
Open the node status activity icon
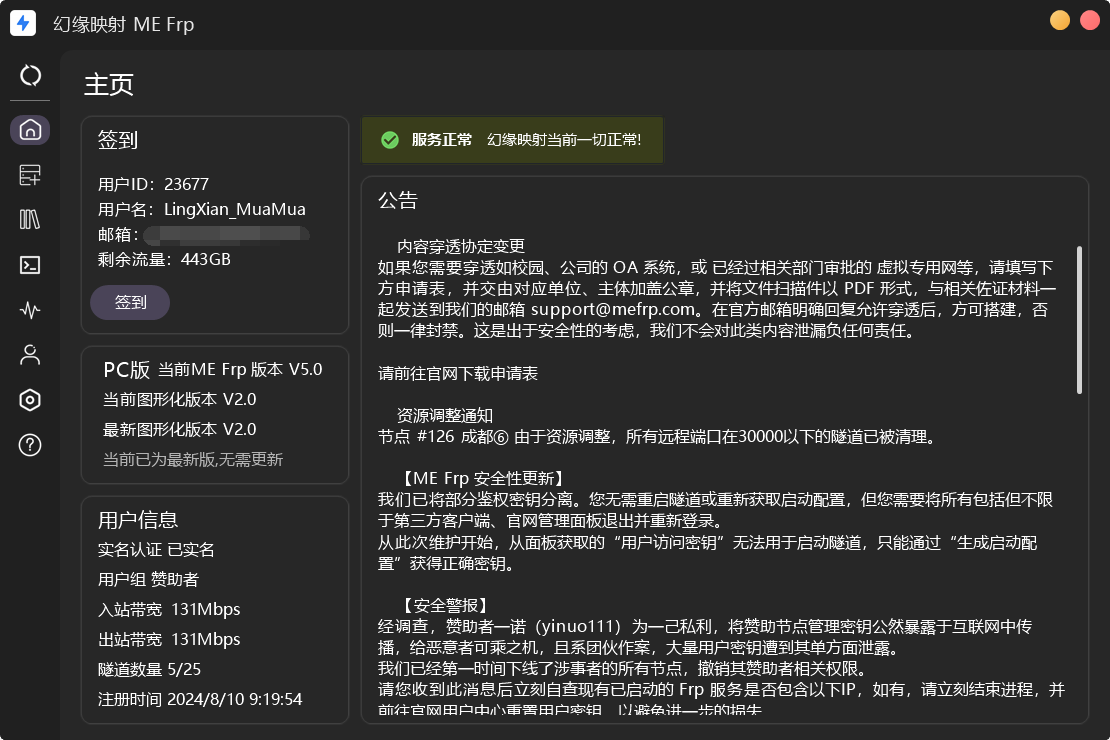(29, 311)
